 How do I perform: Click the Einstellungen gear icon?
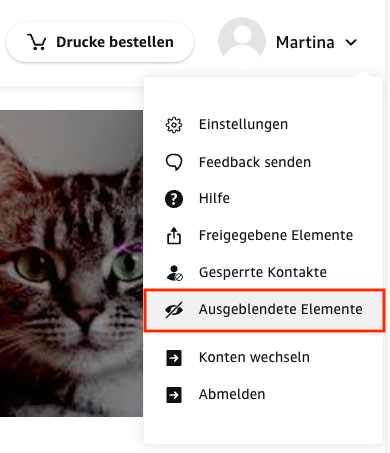(174, 125)
